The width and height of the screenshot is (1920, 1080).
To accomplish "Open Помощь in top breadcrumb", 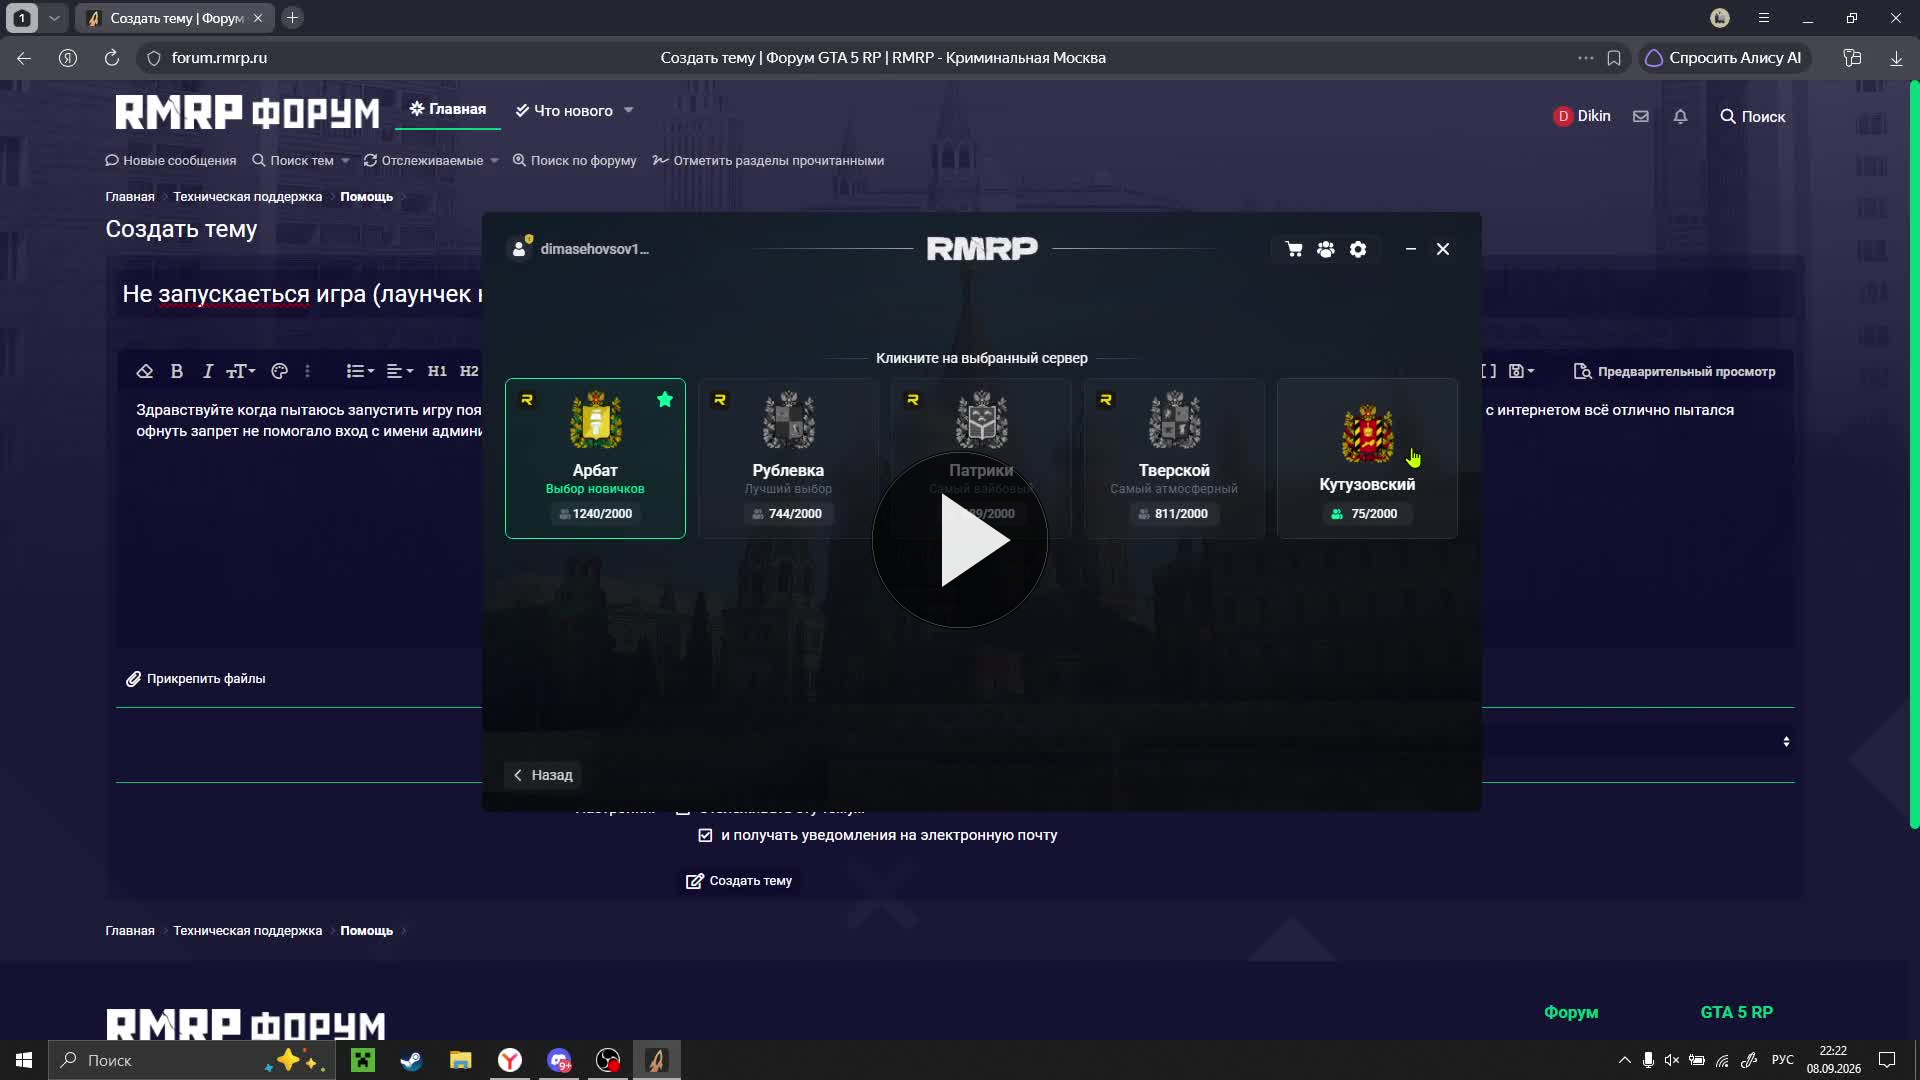I will [367, 197].
